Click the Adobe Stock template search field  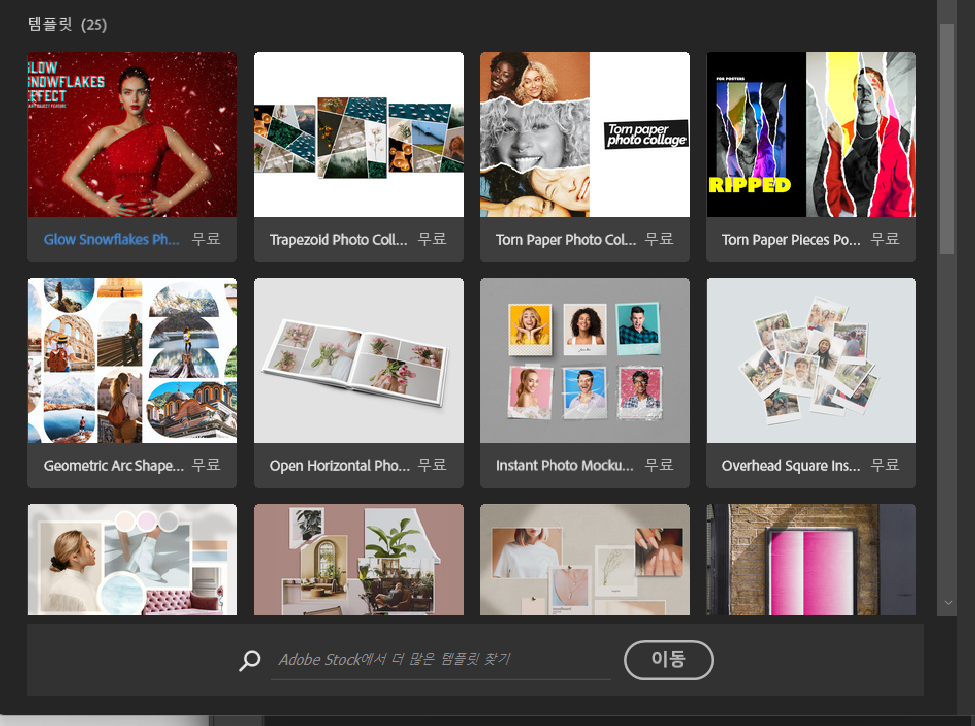click(440, 660)
